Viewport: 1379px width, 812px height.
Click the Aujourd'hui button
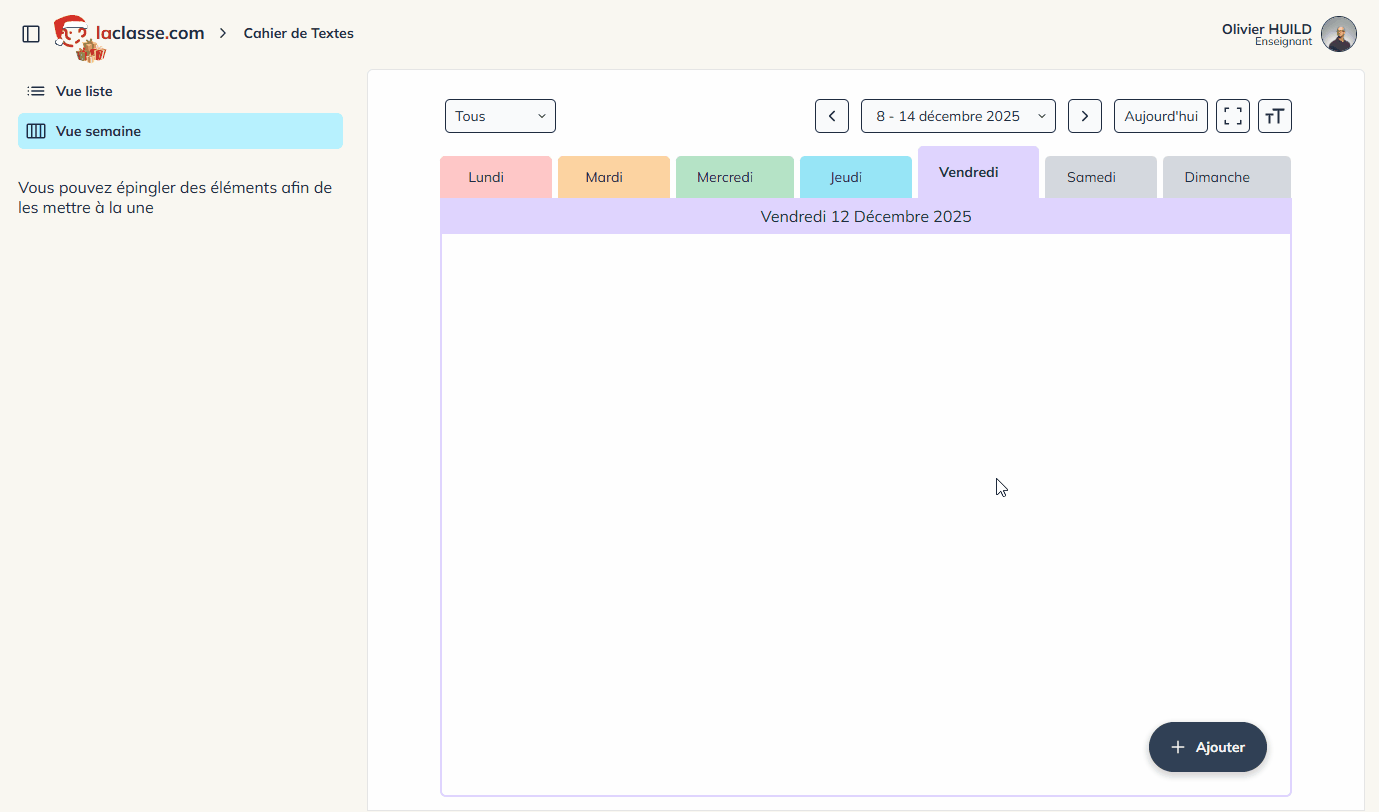click(x=1160, y=116)
